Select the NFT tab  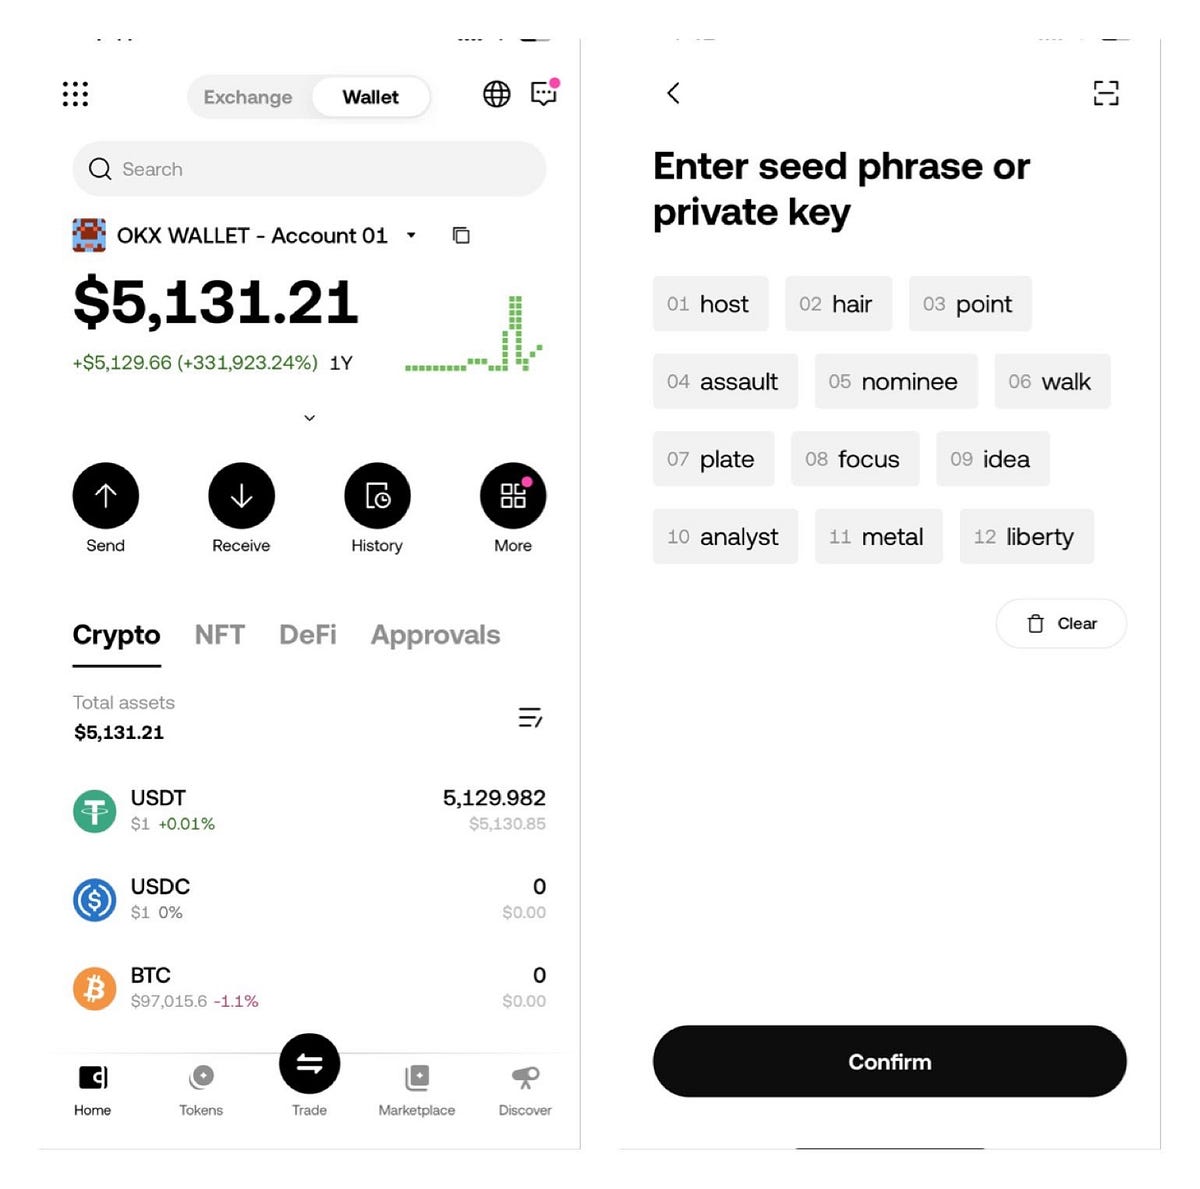218,635
